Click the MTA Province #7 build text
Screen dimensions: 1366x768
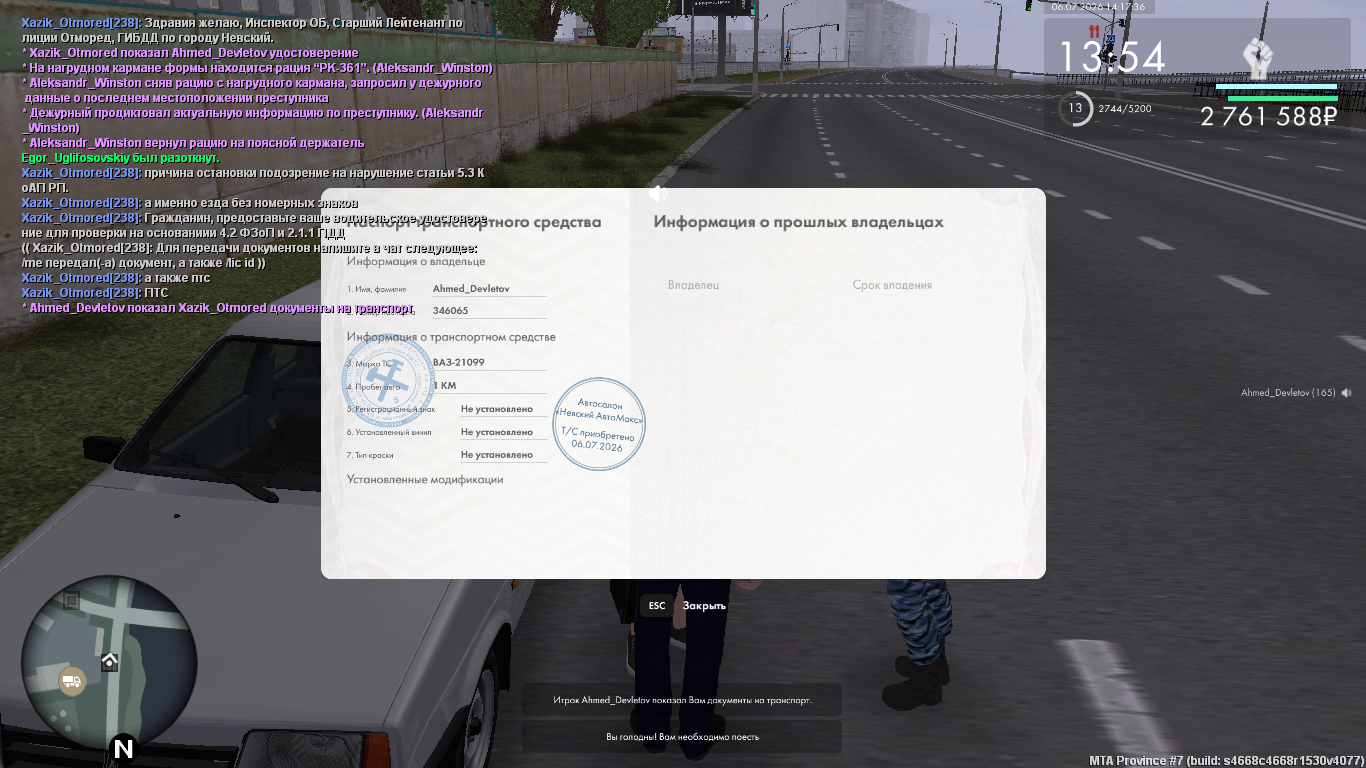point(1226,761)
